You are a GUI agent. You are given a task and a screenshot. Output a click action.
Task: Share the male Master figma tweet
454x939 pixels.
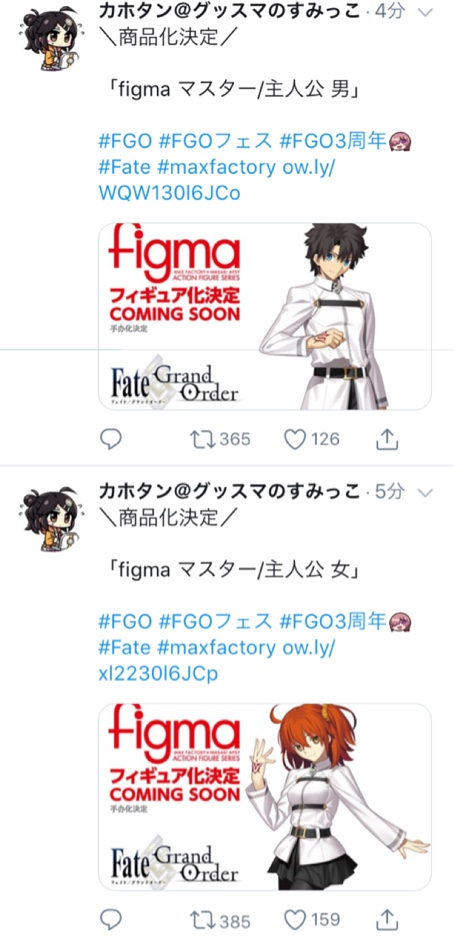[x=387, y=440]
